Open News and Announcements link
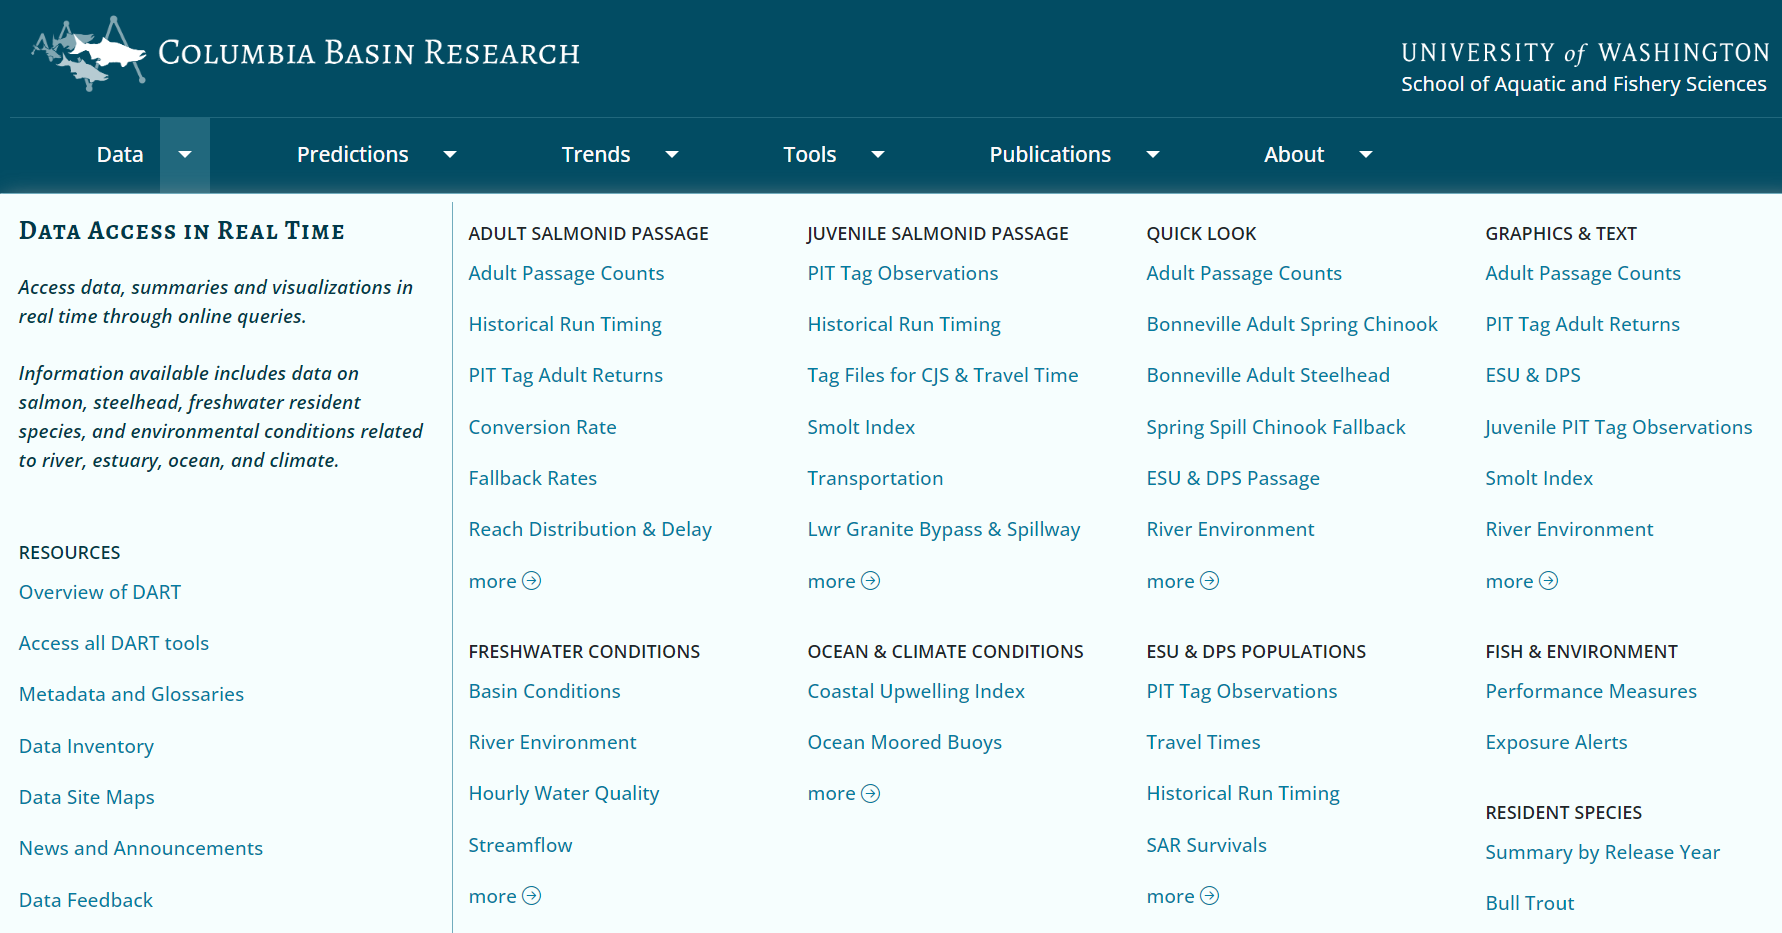Image resolution: width=1782 pixels, height=933 pixels. 141,848
